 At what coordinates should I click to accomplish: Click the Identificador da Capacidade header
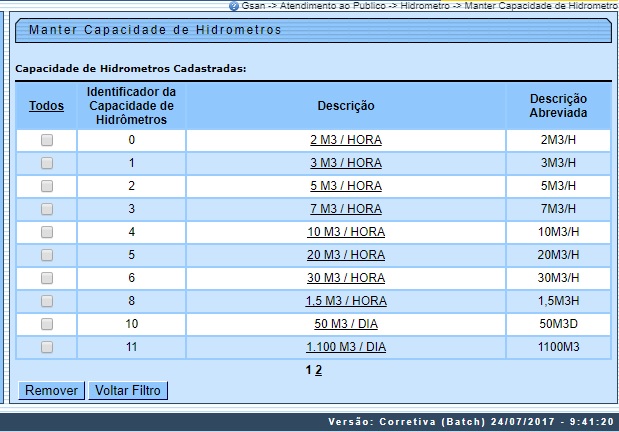point(131,106)
